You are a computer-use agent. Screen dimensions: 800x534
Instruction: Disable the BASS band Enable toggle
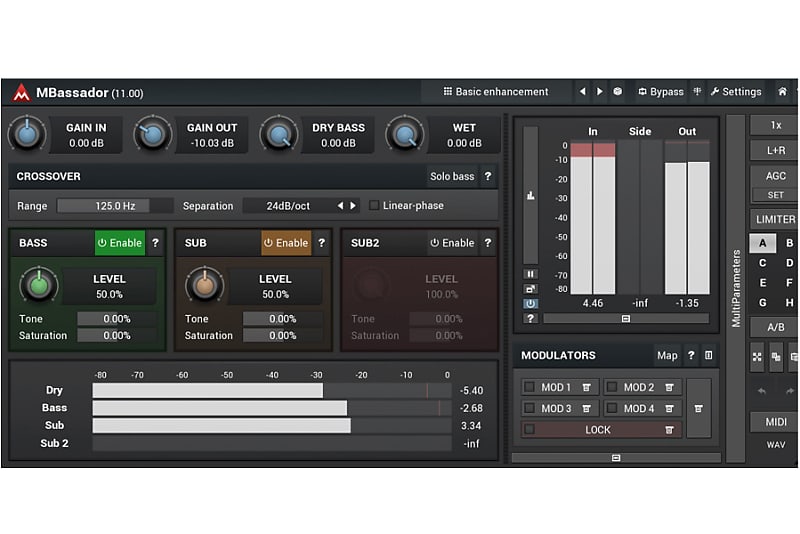pos(120,243)
